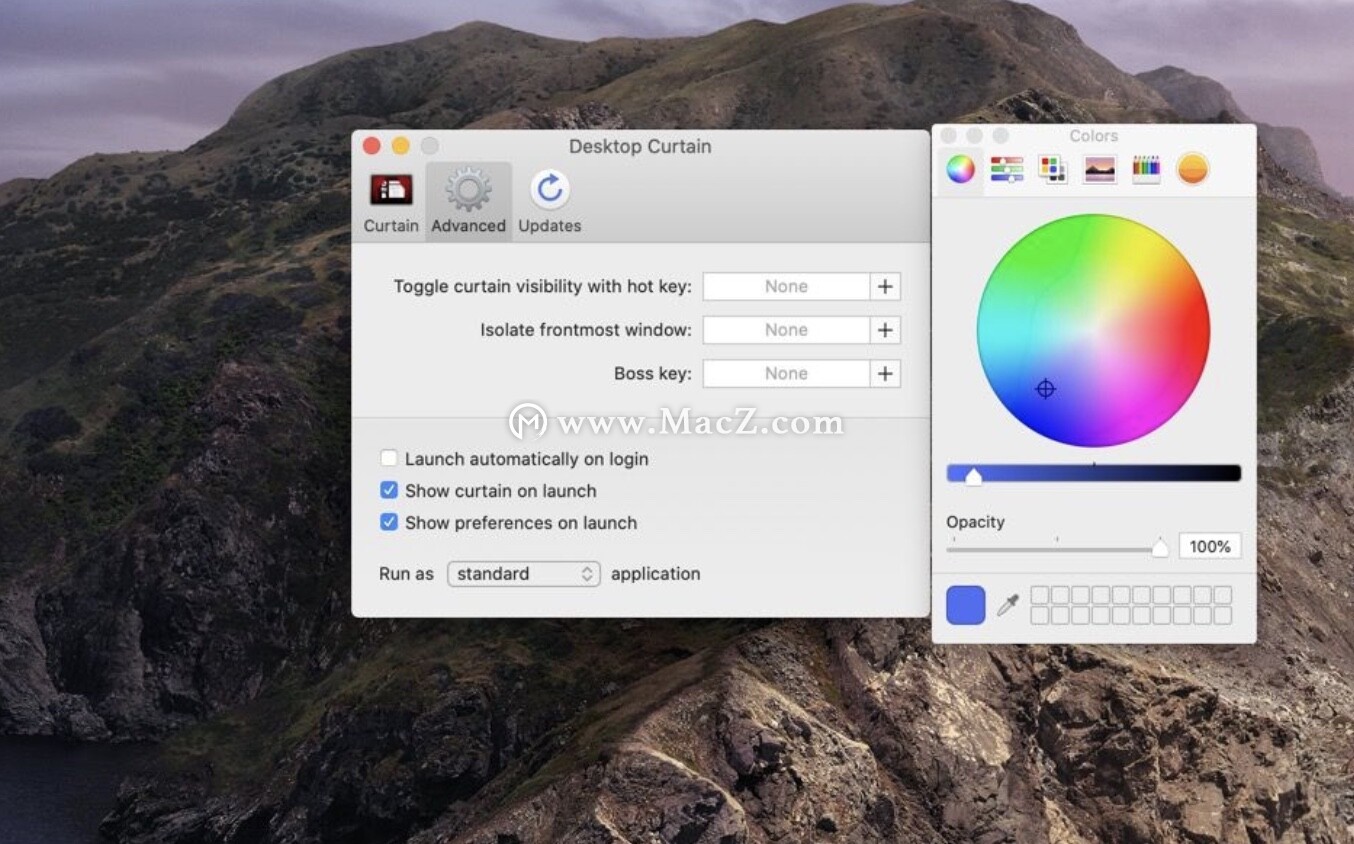Click the first empty saved color slot

(x=1040, y=595)
